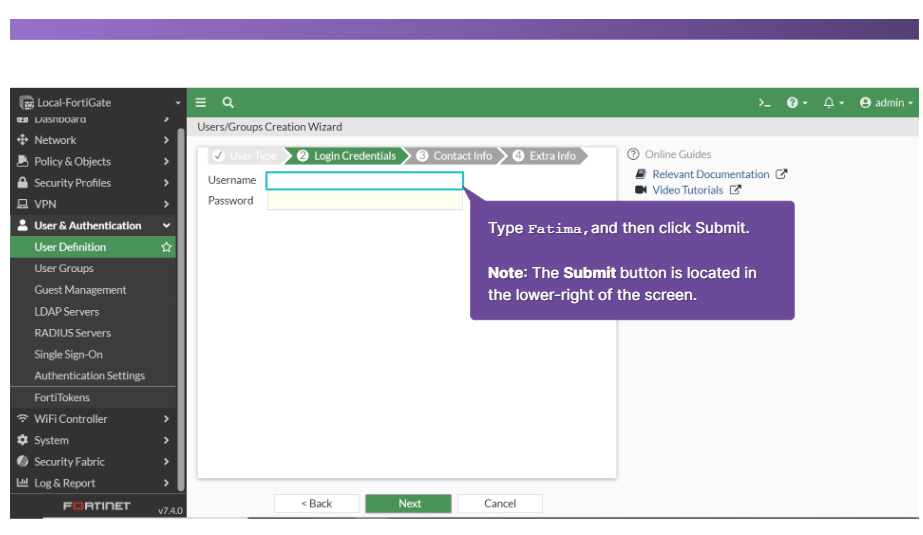
Task: Click the Next button
Action: (409, 503)
